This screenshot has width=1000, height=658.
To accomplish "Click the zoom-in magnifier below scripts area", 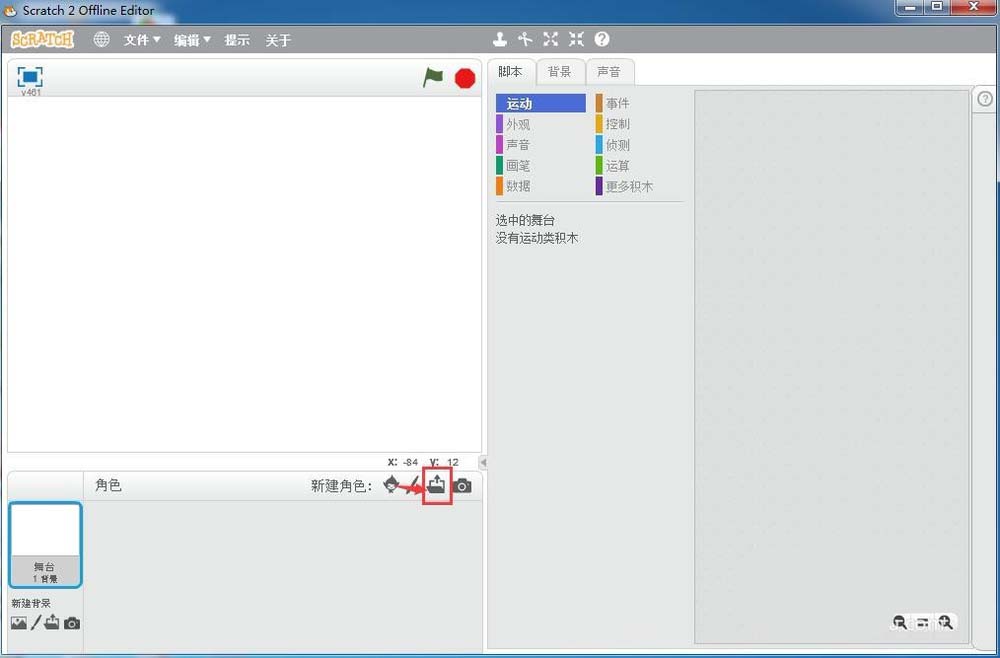I will 946,623.
